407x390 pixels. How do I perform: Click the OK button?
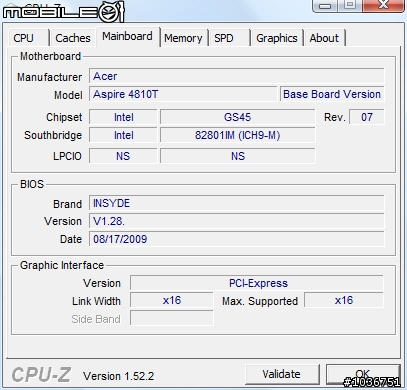363,374
